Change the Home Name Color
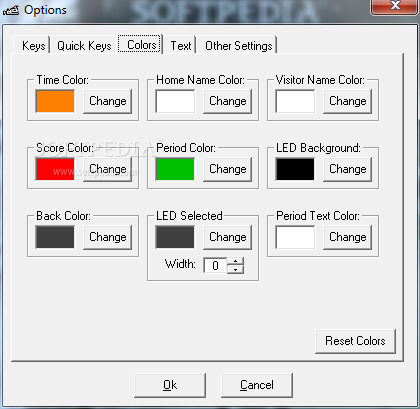This screenshot has height=409, width=420. click(x=227, y=101)
